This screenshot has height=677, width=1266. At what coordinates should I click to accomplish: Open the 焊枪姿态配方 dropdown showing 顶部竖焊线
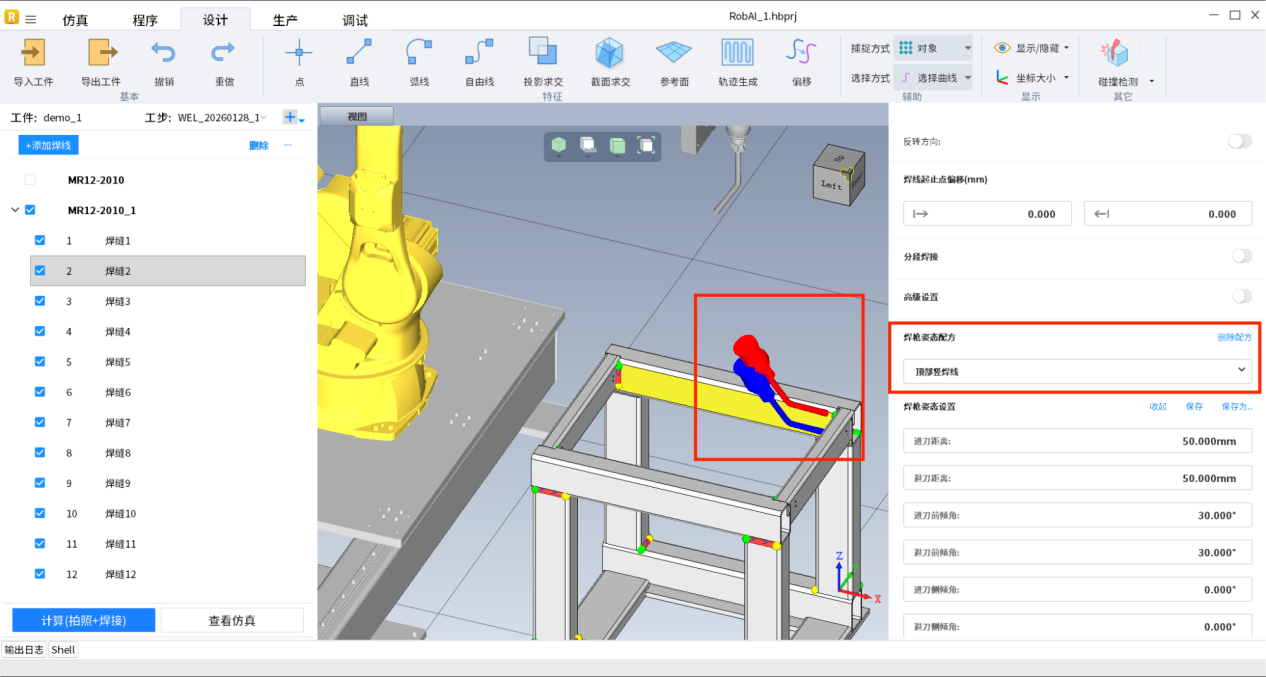click(1076, 371)
